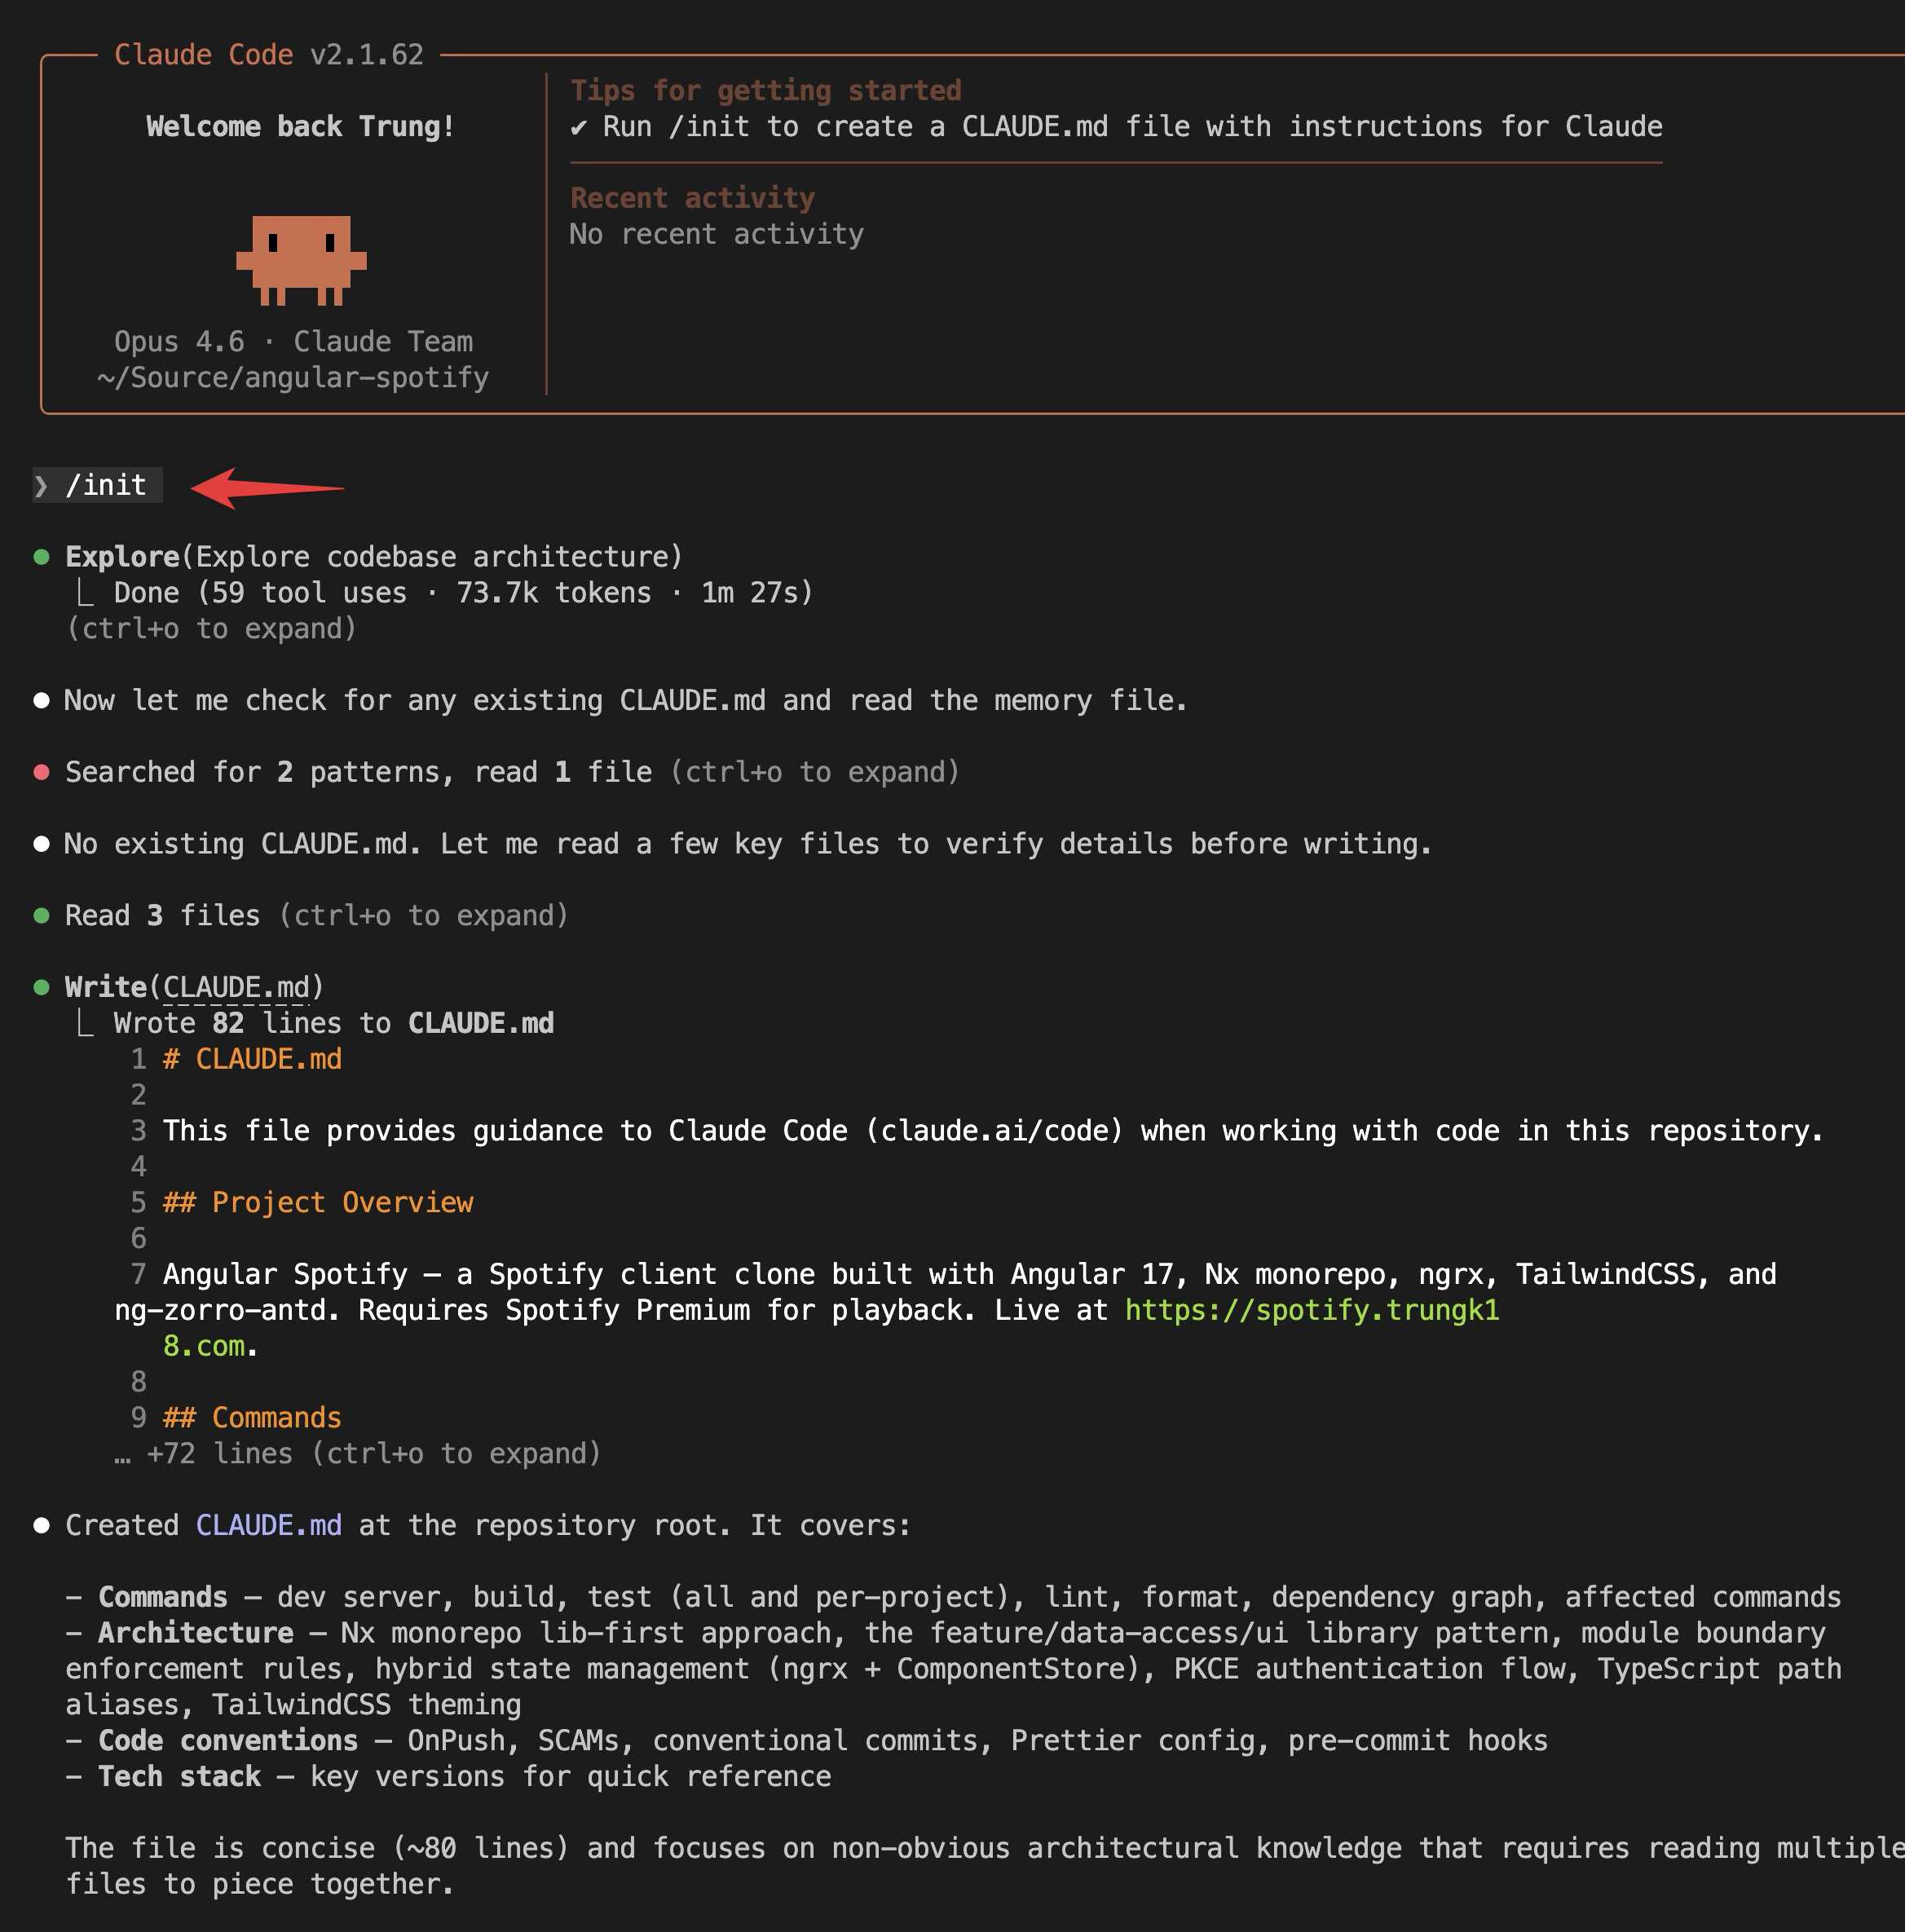This screenshot has height=1932, width=1905.
Task: Click the green status dot beside Explore
Action: click(41, 557)
